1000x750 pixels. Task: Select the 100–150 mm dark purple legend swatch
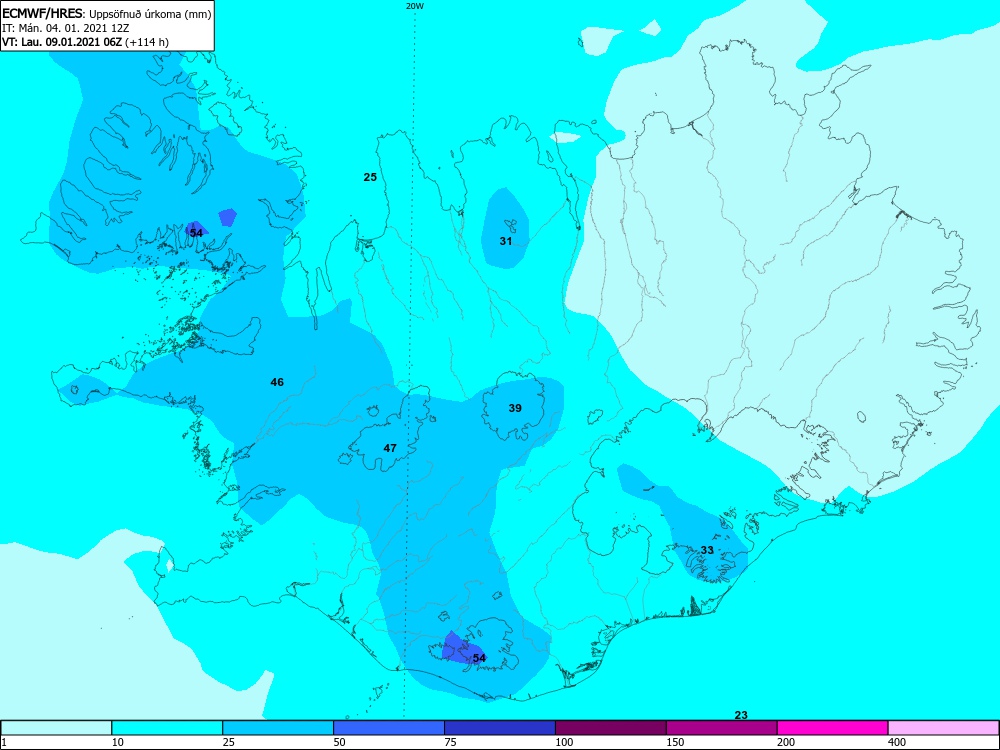[x=611, y=728]
